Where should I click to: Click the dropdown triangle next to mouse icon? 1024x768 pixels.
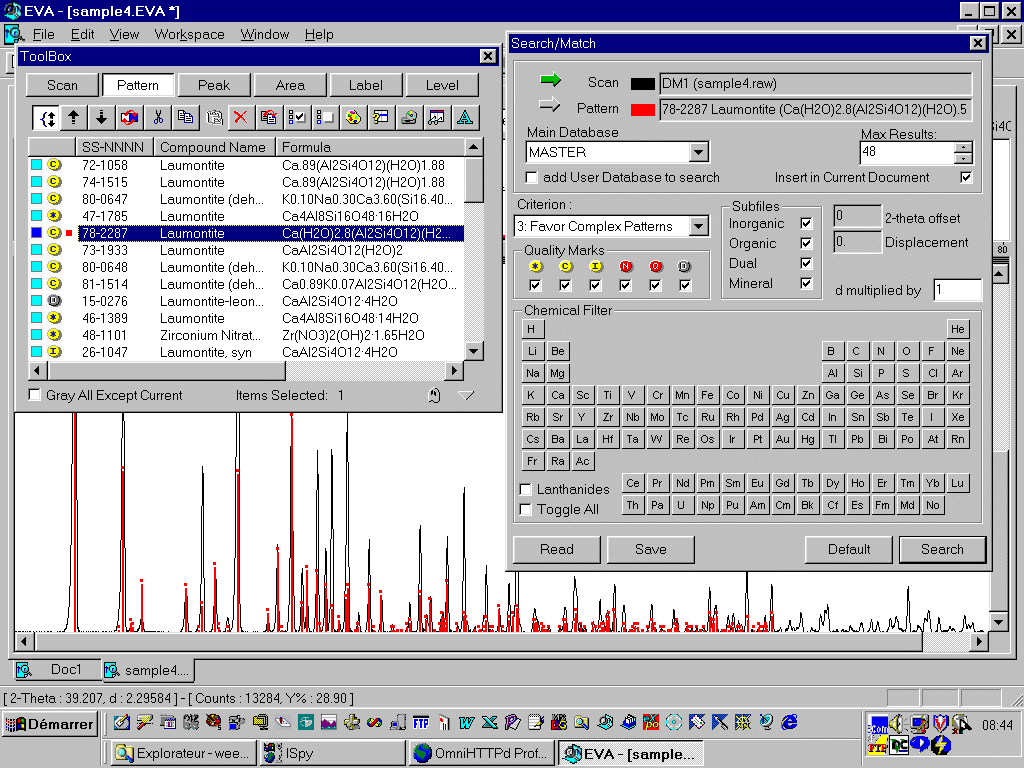[466, 395]
